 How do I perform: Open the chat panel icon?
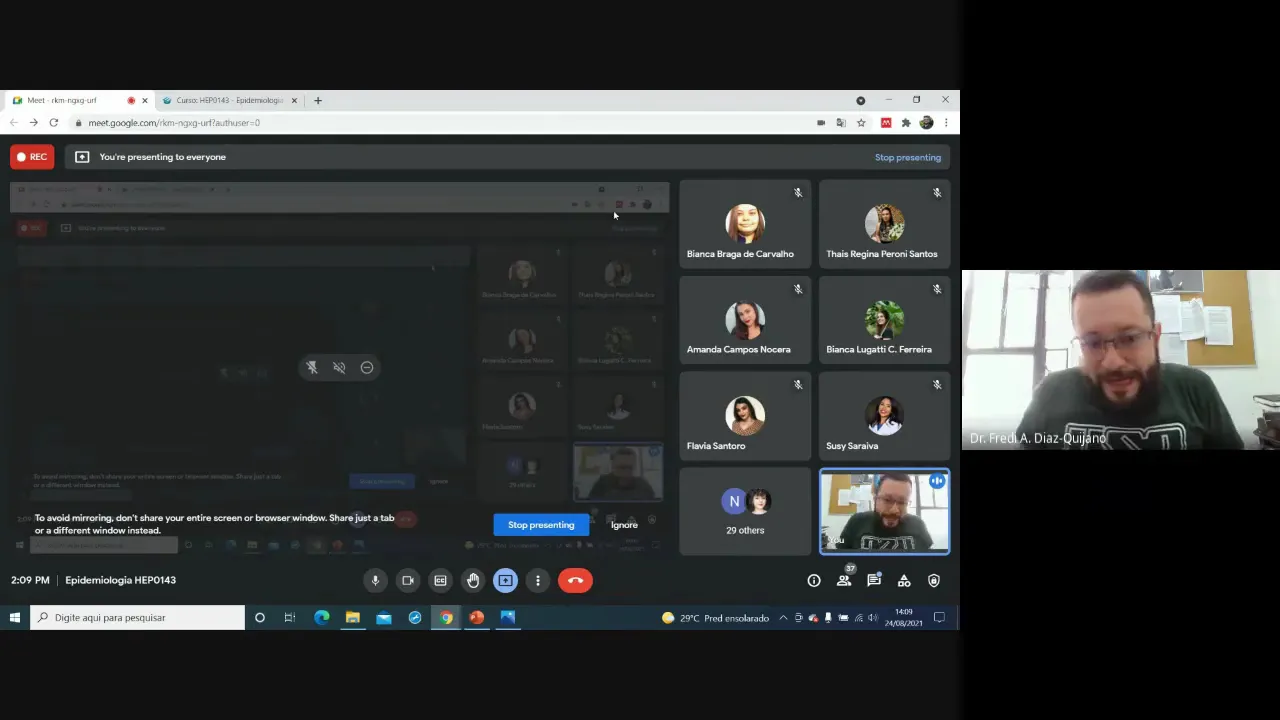[874, 580]
